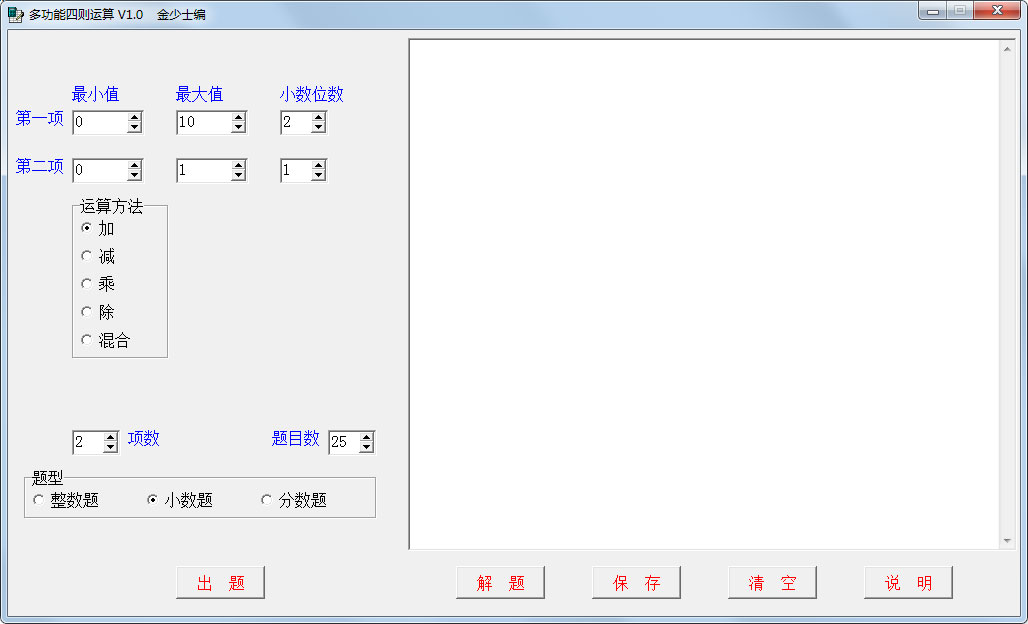
Task: Choose division (除) operation
Action: (x=87, y=312)
